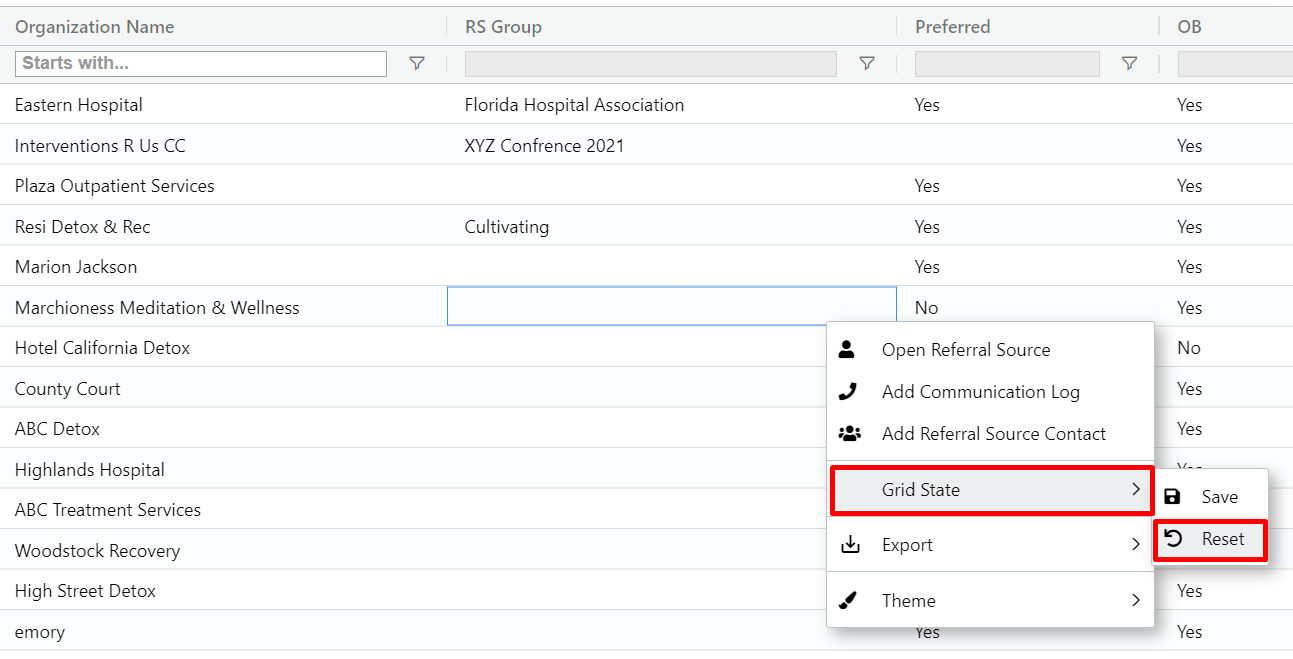Expand the Grid State submenu arrow
1293x659 pixels.
coord(1135,490)
